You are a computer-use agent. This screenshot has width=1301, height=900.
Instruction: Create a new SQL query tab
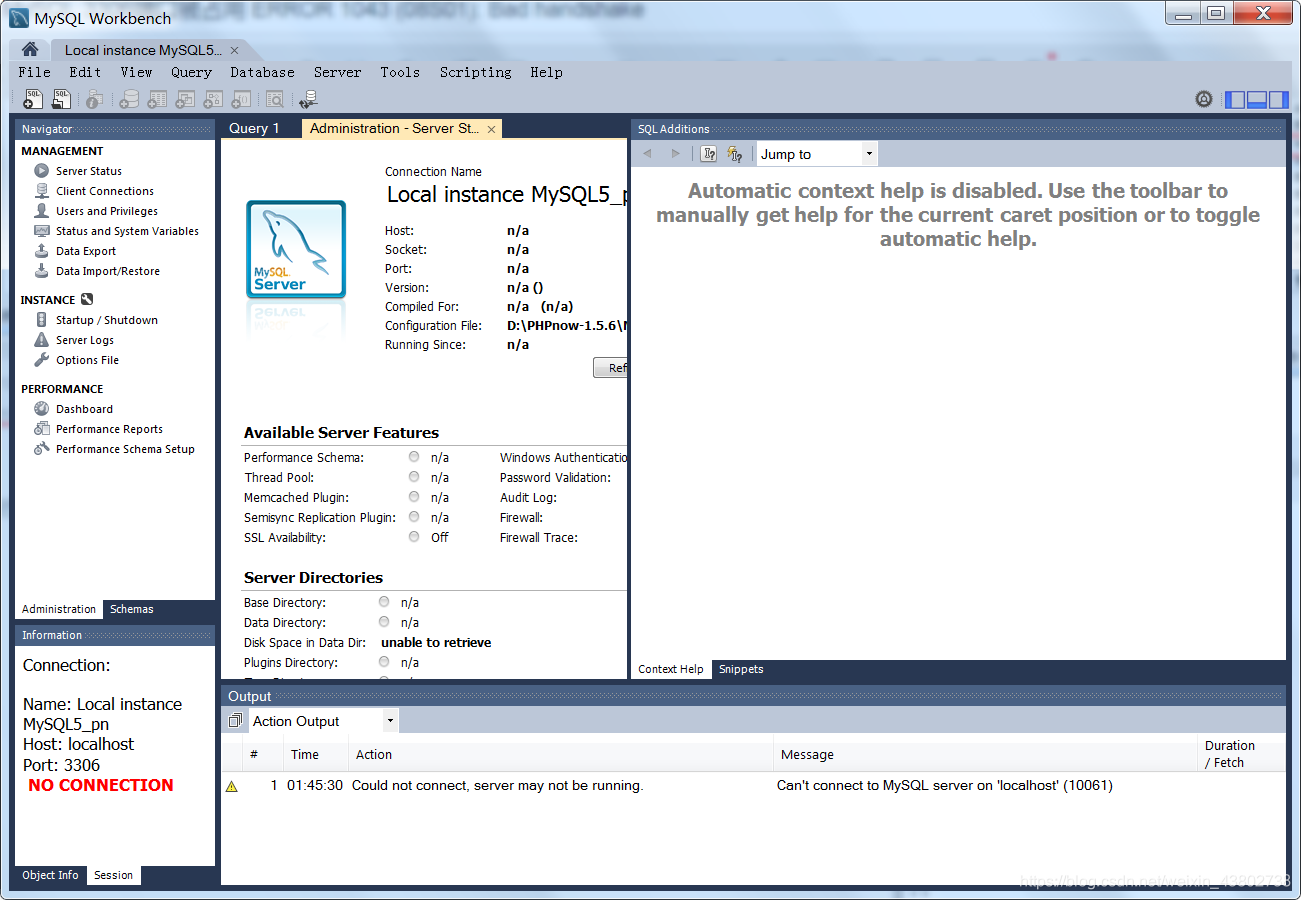tap(31, 98)
